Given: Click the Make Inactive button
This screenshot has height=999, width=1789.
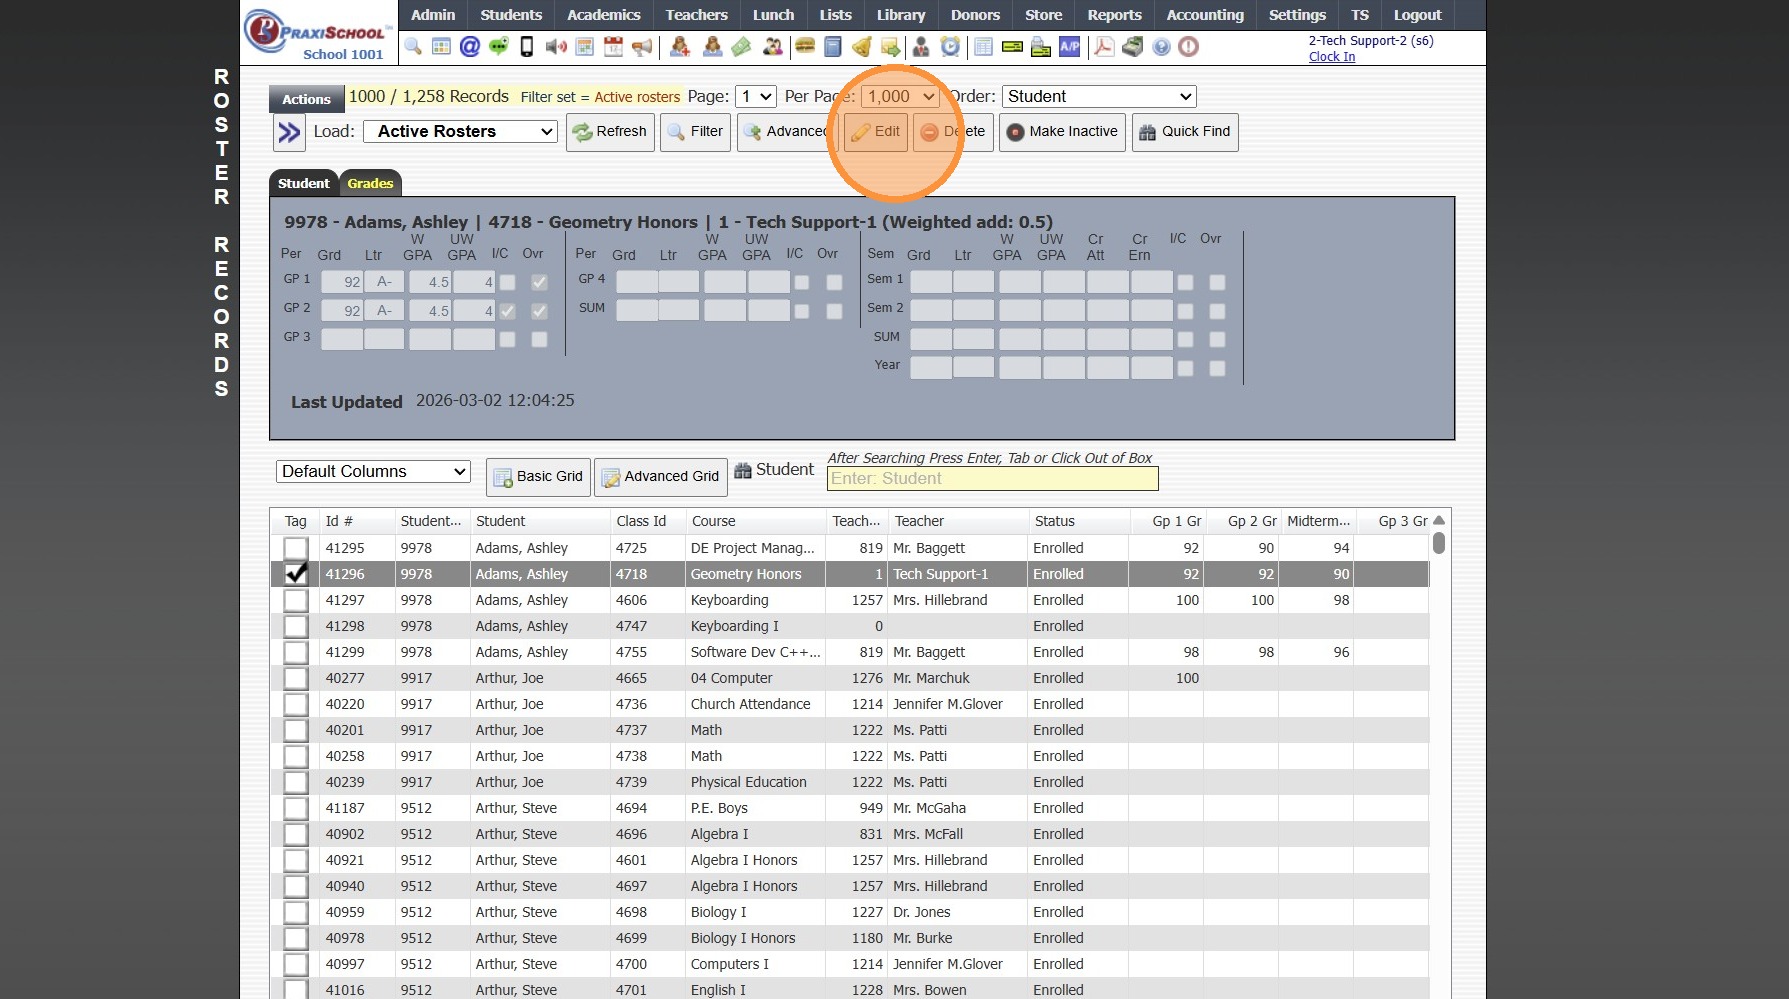Looking at the screenshot, I should point(1062,131).
